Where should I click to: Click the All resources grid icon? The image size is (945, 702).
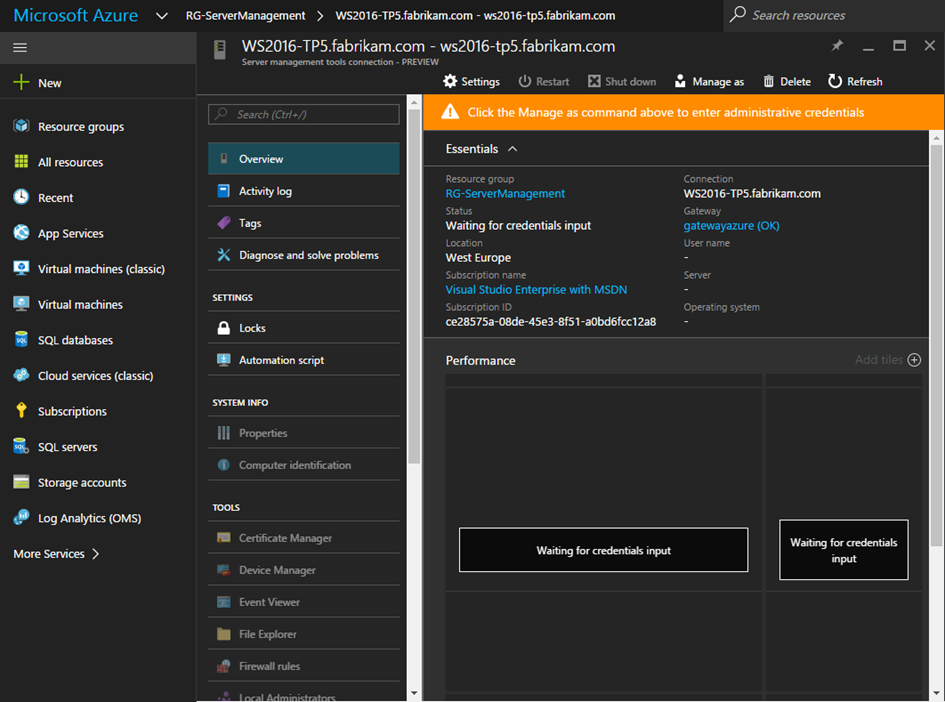point(21,161)
